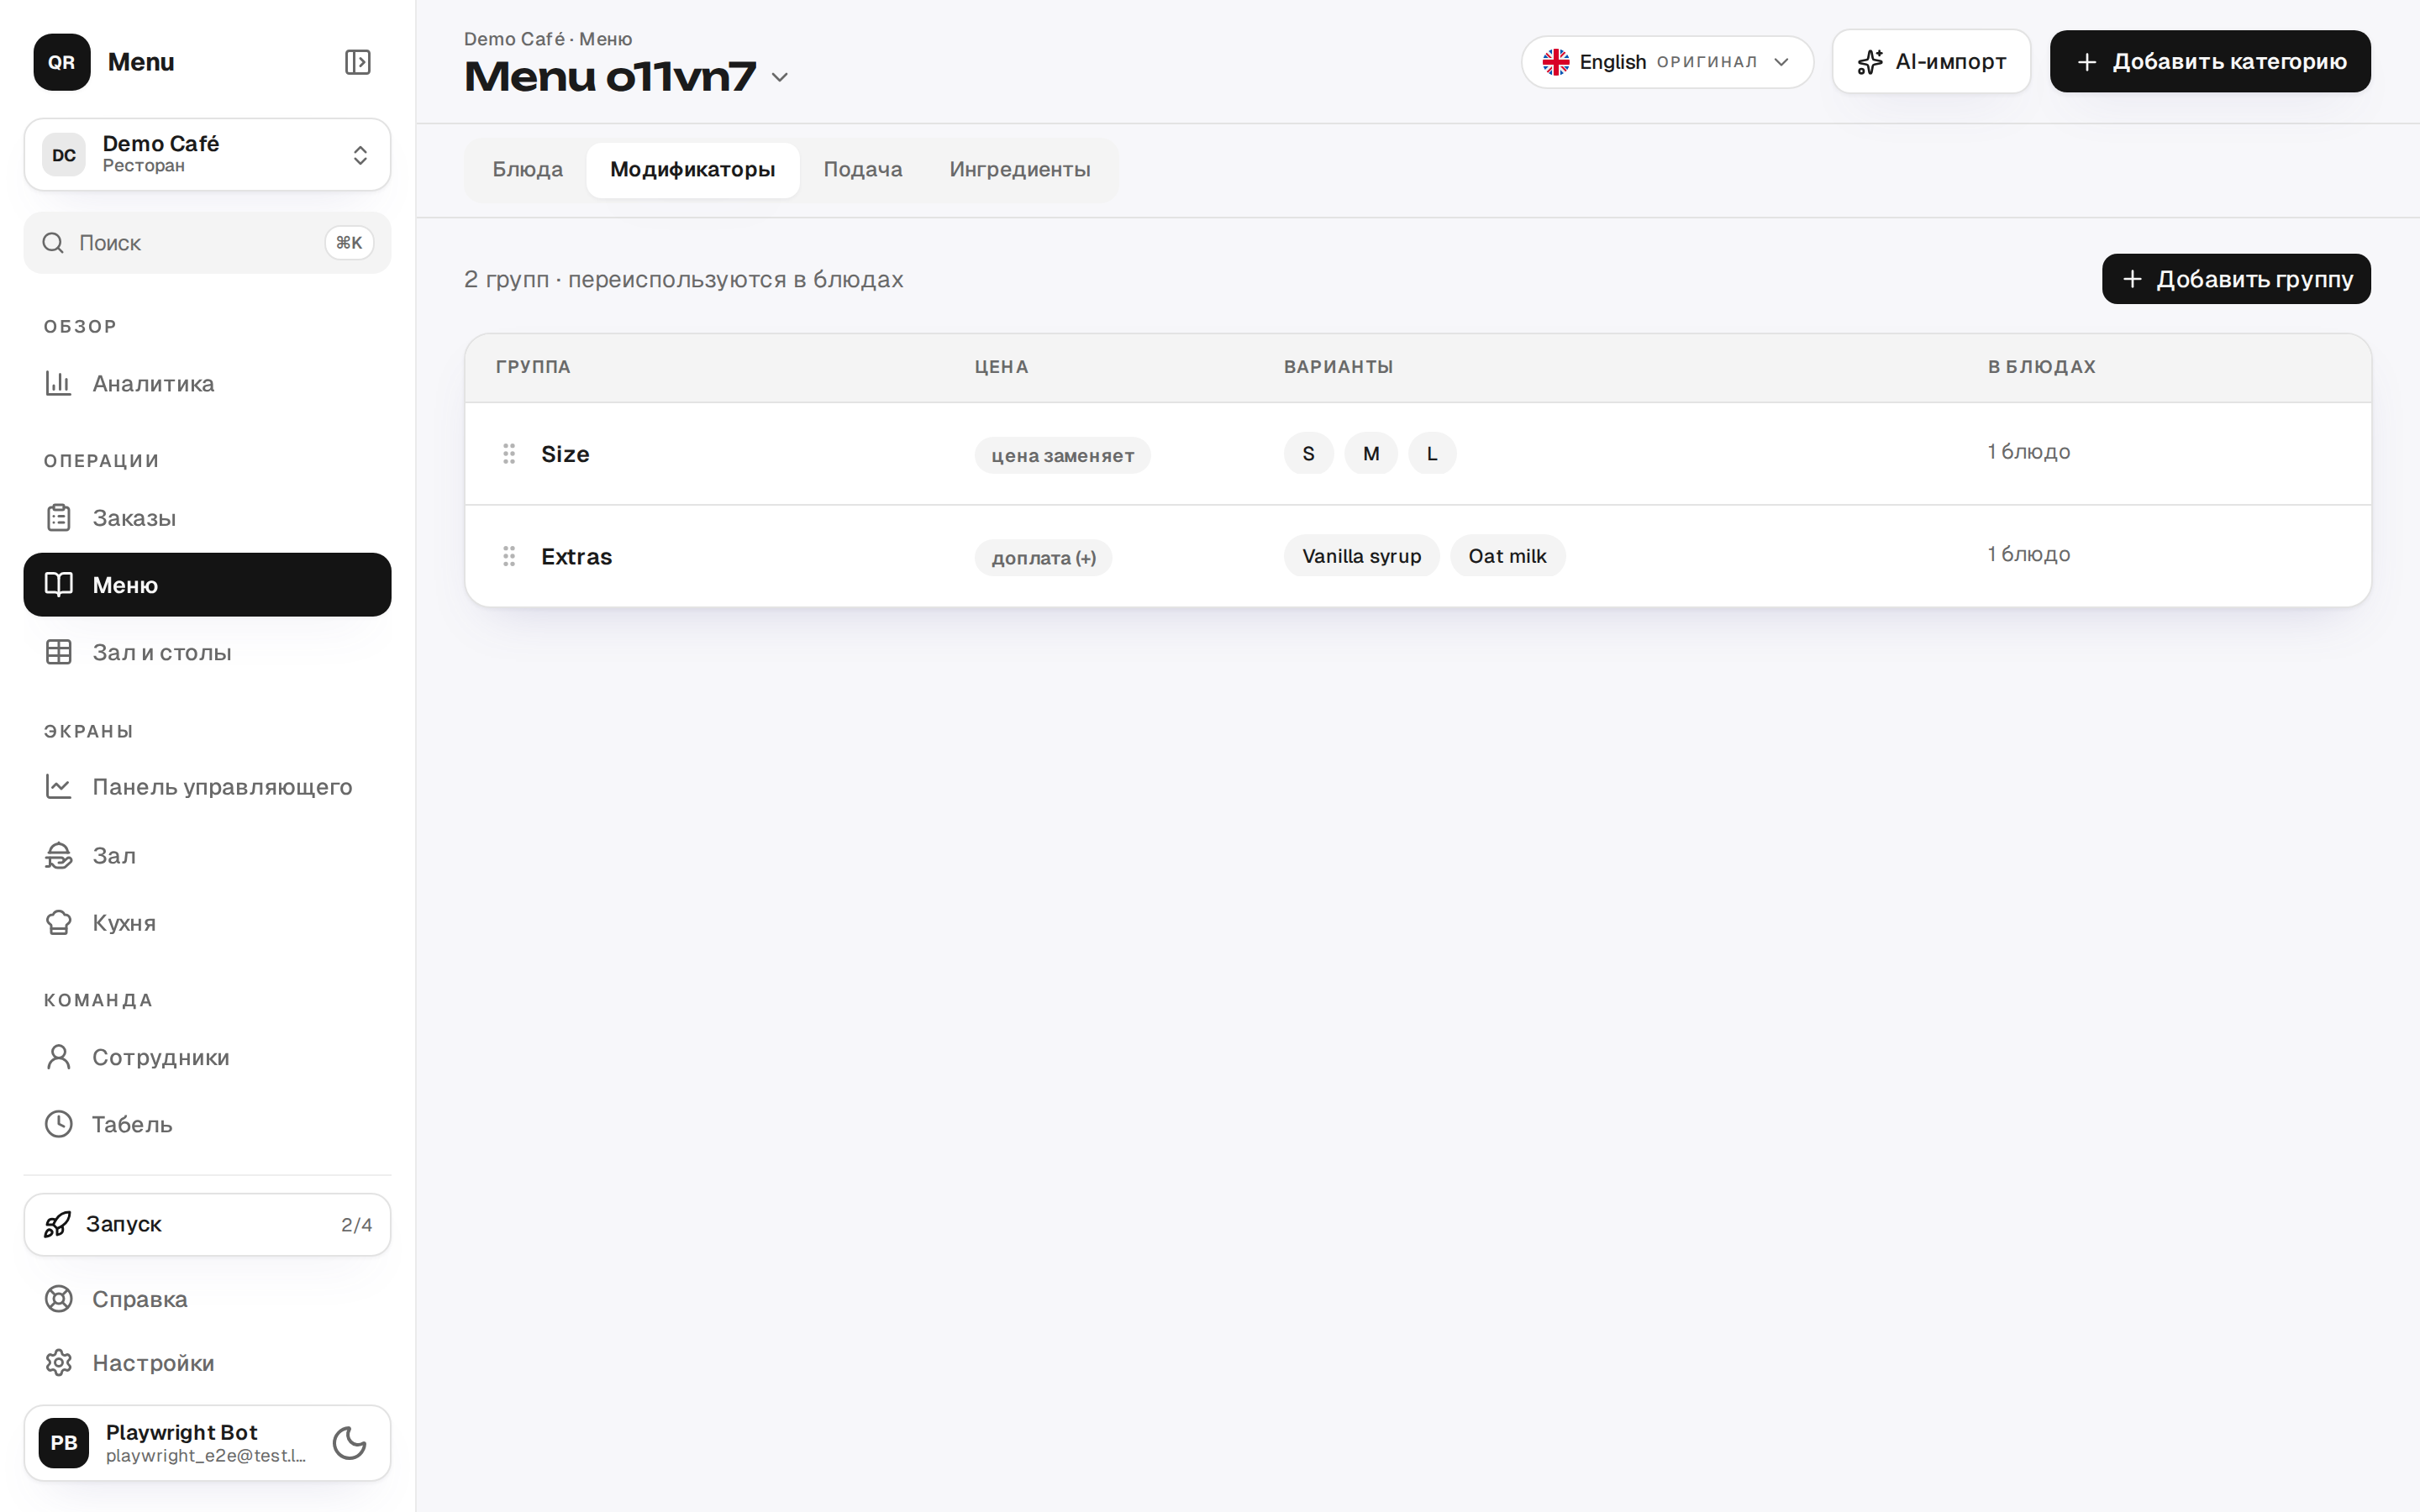This screenshot has width=2420, height=1512.
Task: Go to Заказы in the sidebar
Action: [x=207, y=518]
